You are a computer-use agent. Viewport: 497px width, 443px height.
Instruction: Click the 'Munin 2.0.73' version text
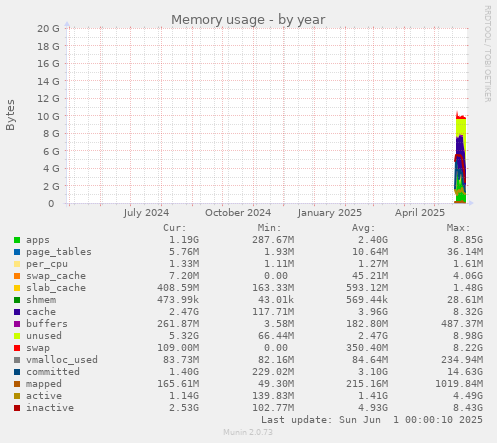[x=248, y=432]
